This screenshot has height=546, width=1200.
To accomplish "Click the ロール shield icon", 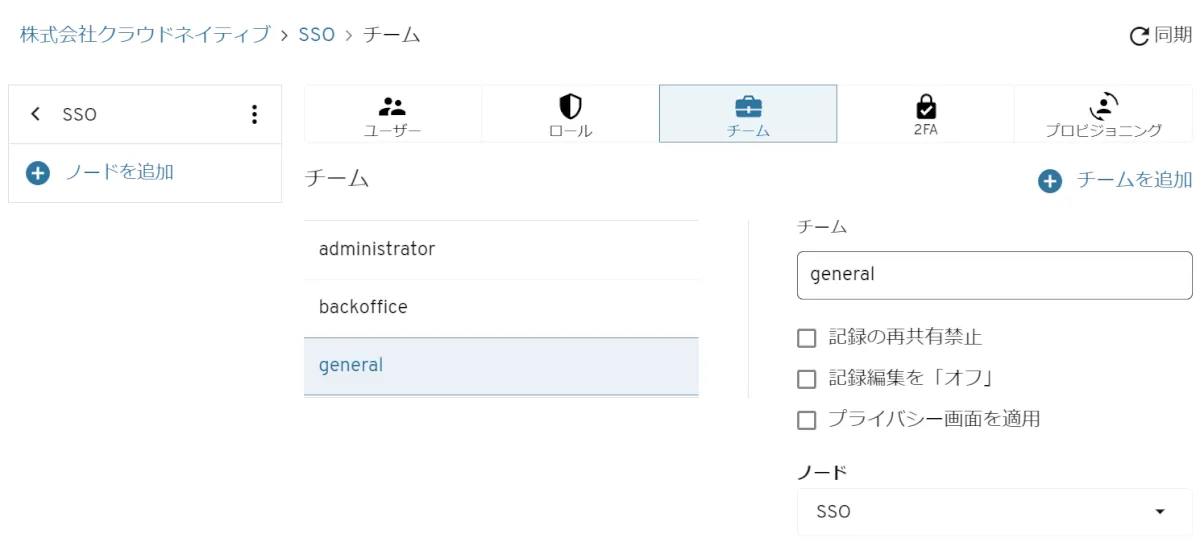I will coord(570,106).
